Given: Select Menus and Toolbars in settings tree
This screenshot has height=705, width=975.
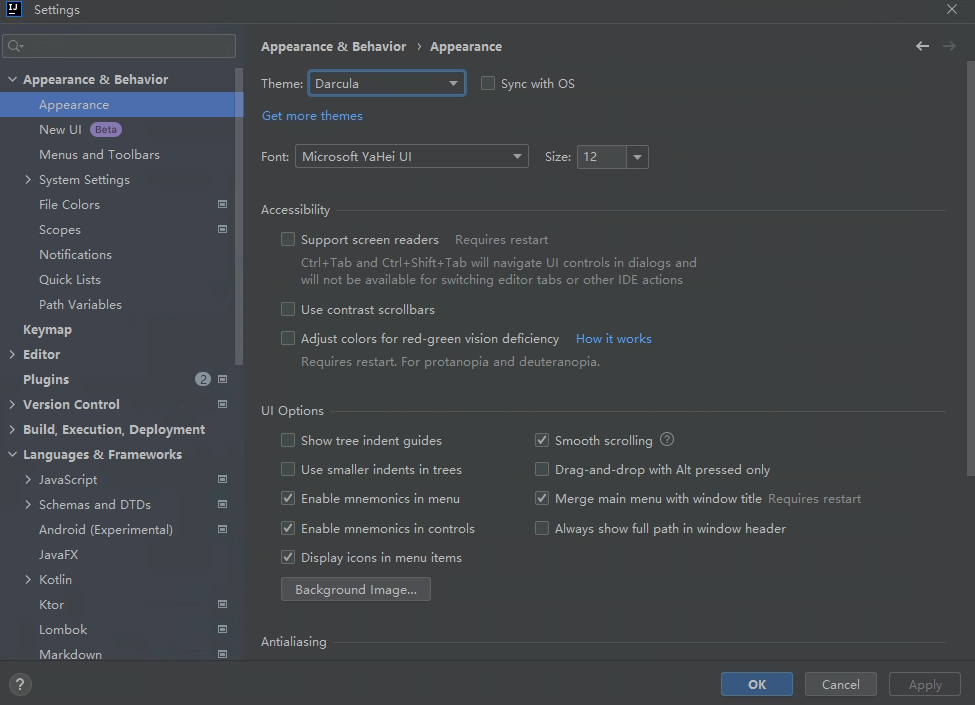Looking at the screenshot, I should click(x=99, y=154).
